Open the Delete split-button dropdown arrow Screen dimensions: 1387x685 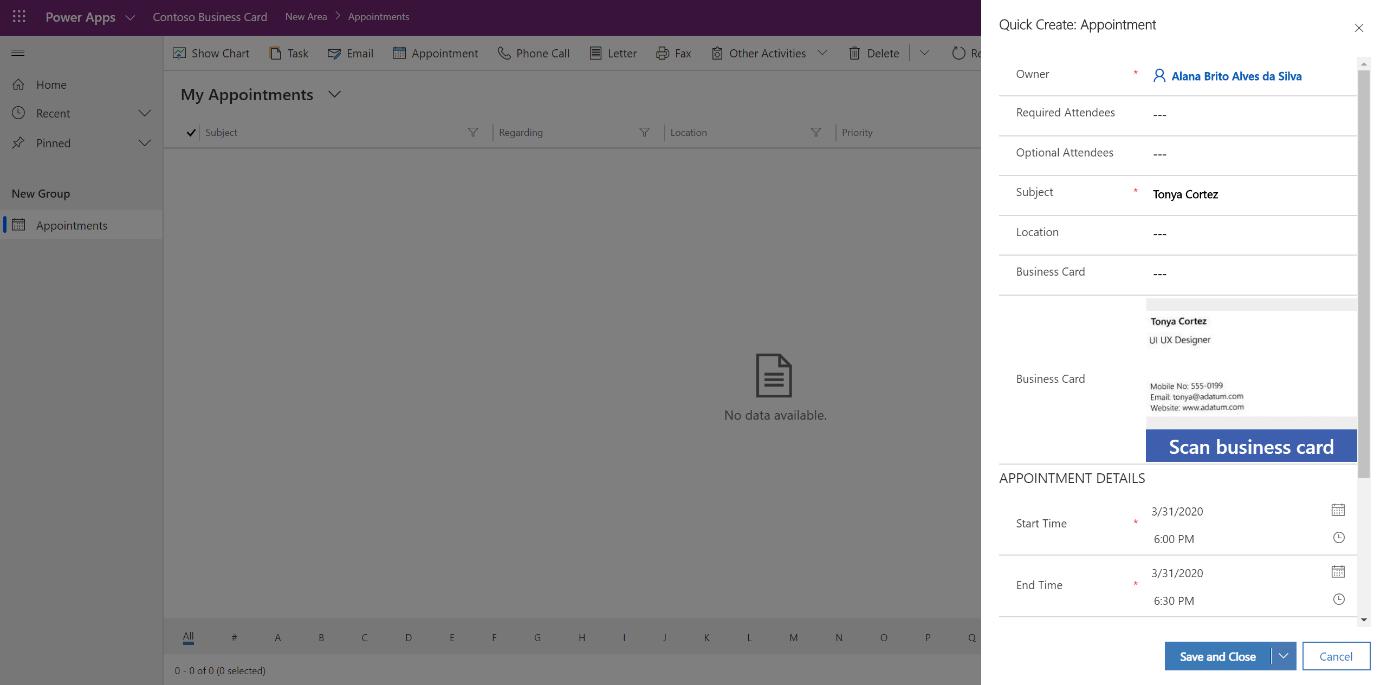pyautogui.click(x=924, y=53)
